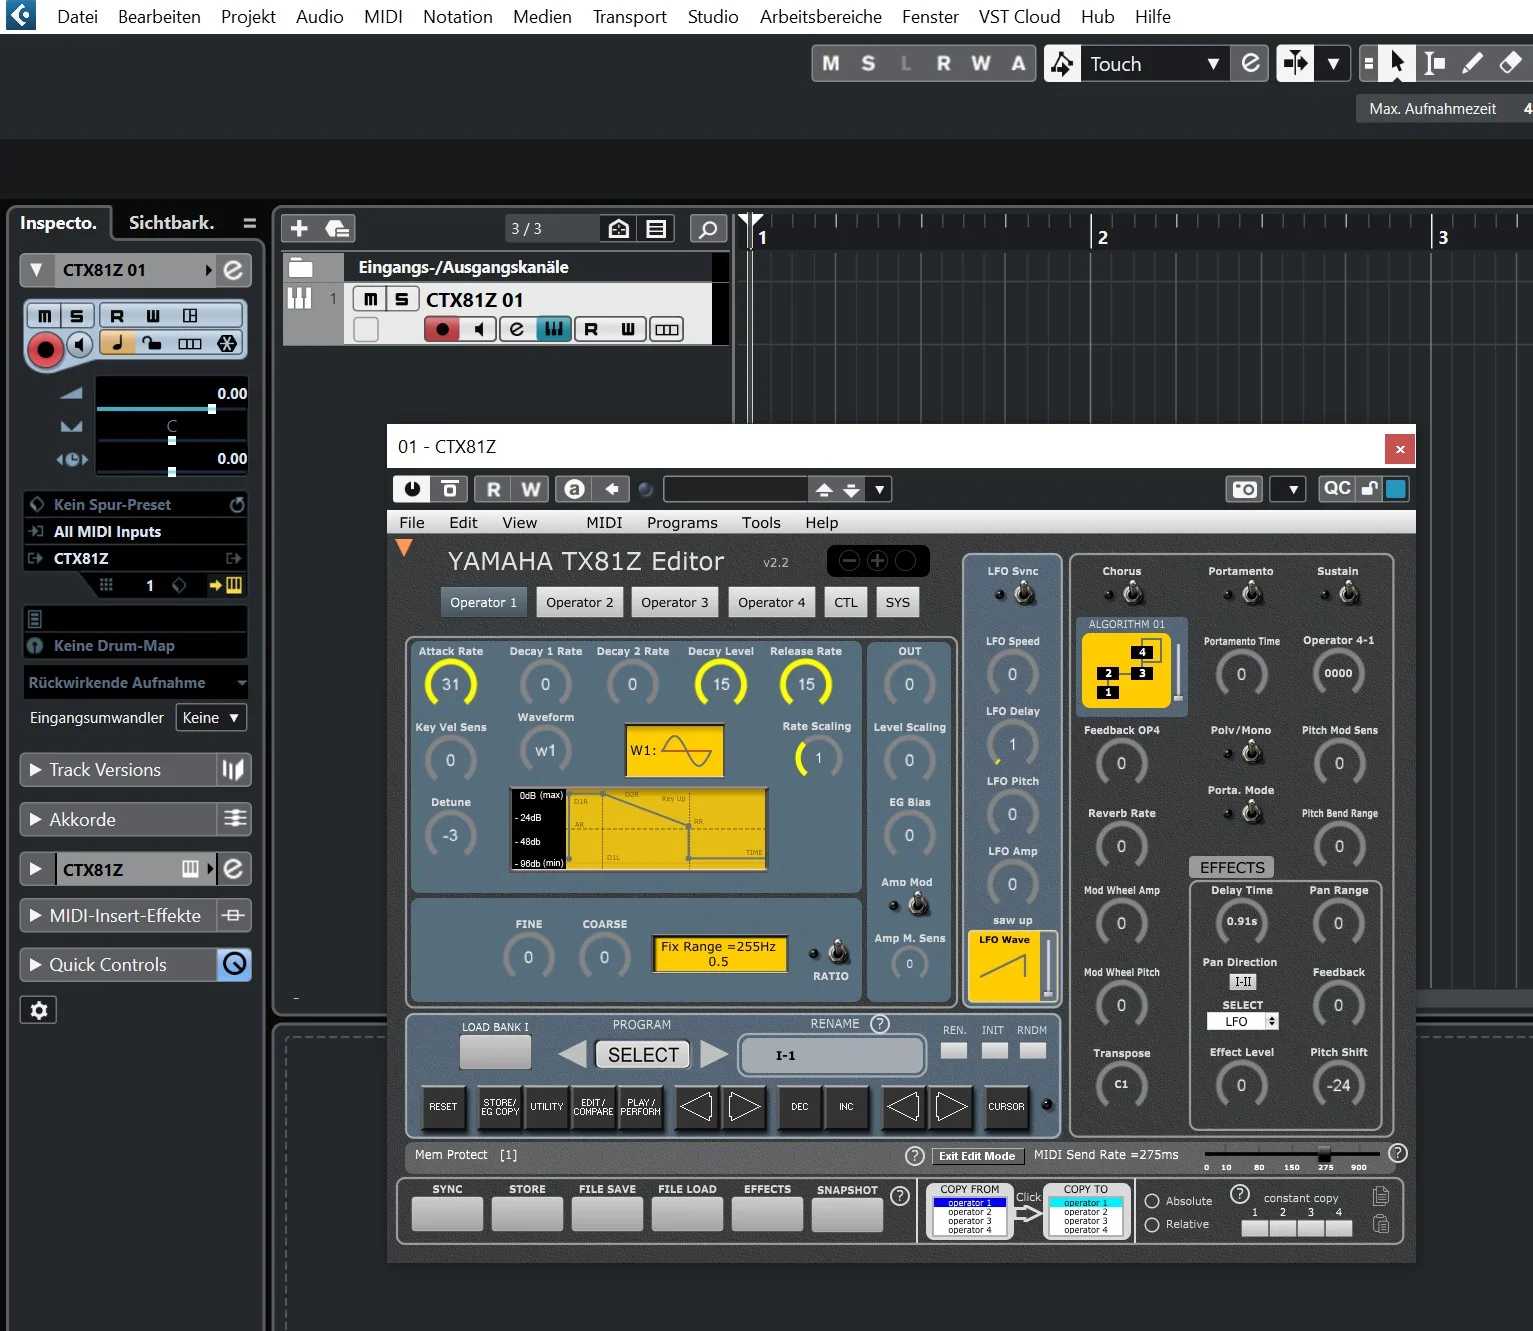Click the program name field I-1
Screen dimensions: 1533x1331
point(831,1056)
